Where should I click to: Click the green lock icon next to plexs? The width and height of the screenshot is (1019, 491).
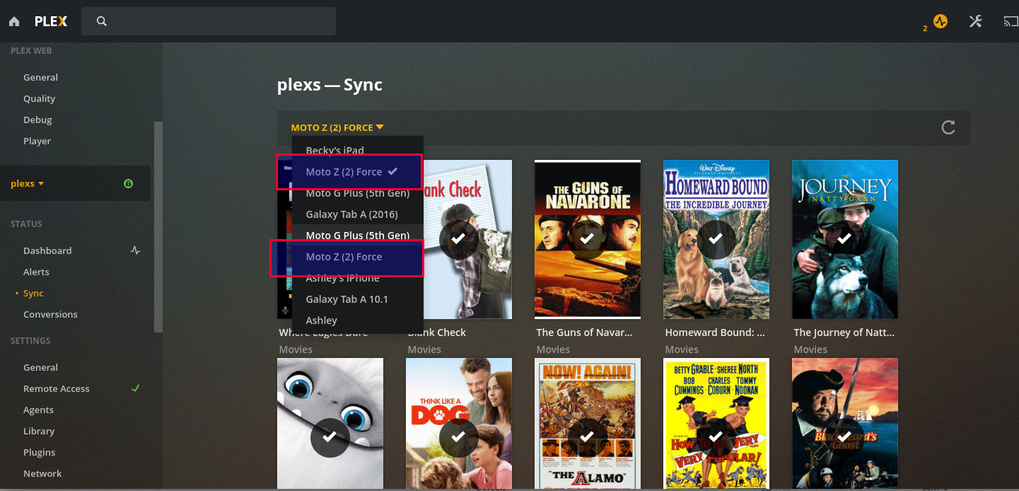[x=128, y=184]
